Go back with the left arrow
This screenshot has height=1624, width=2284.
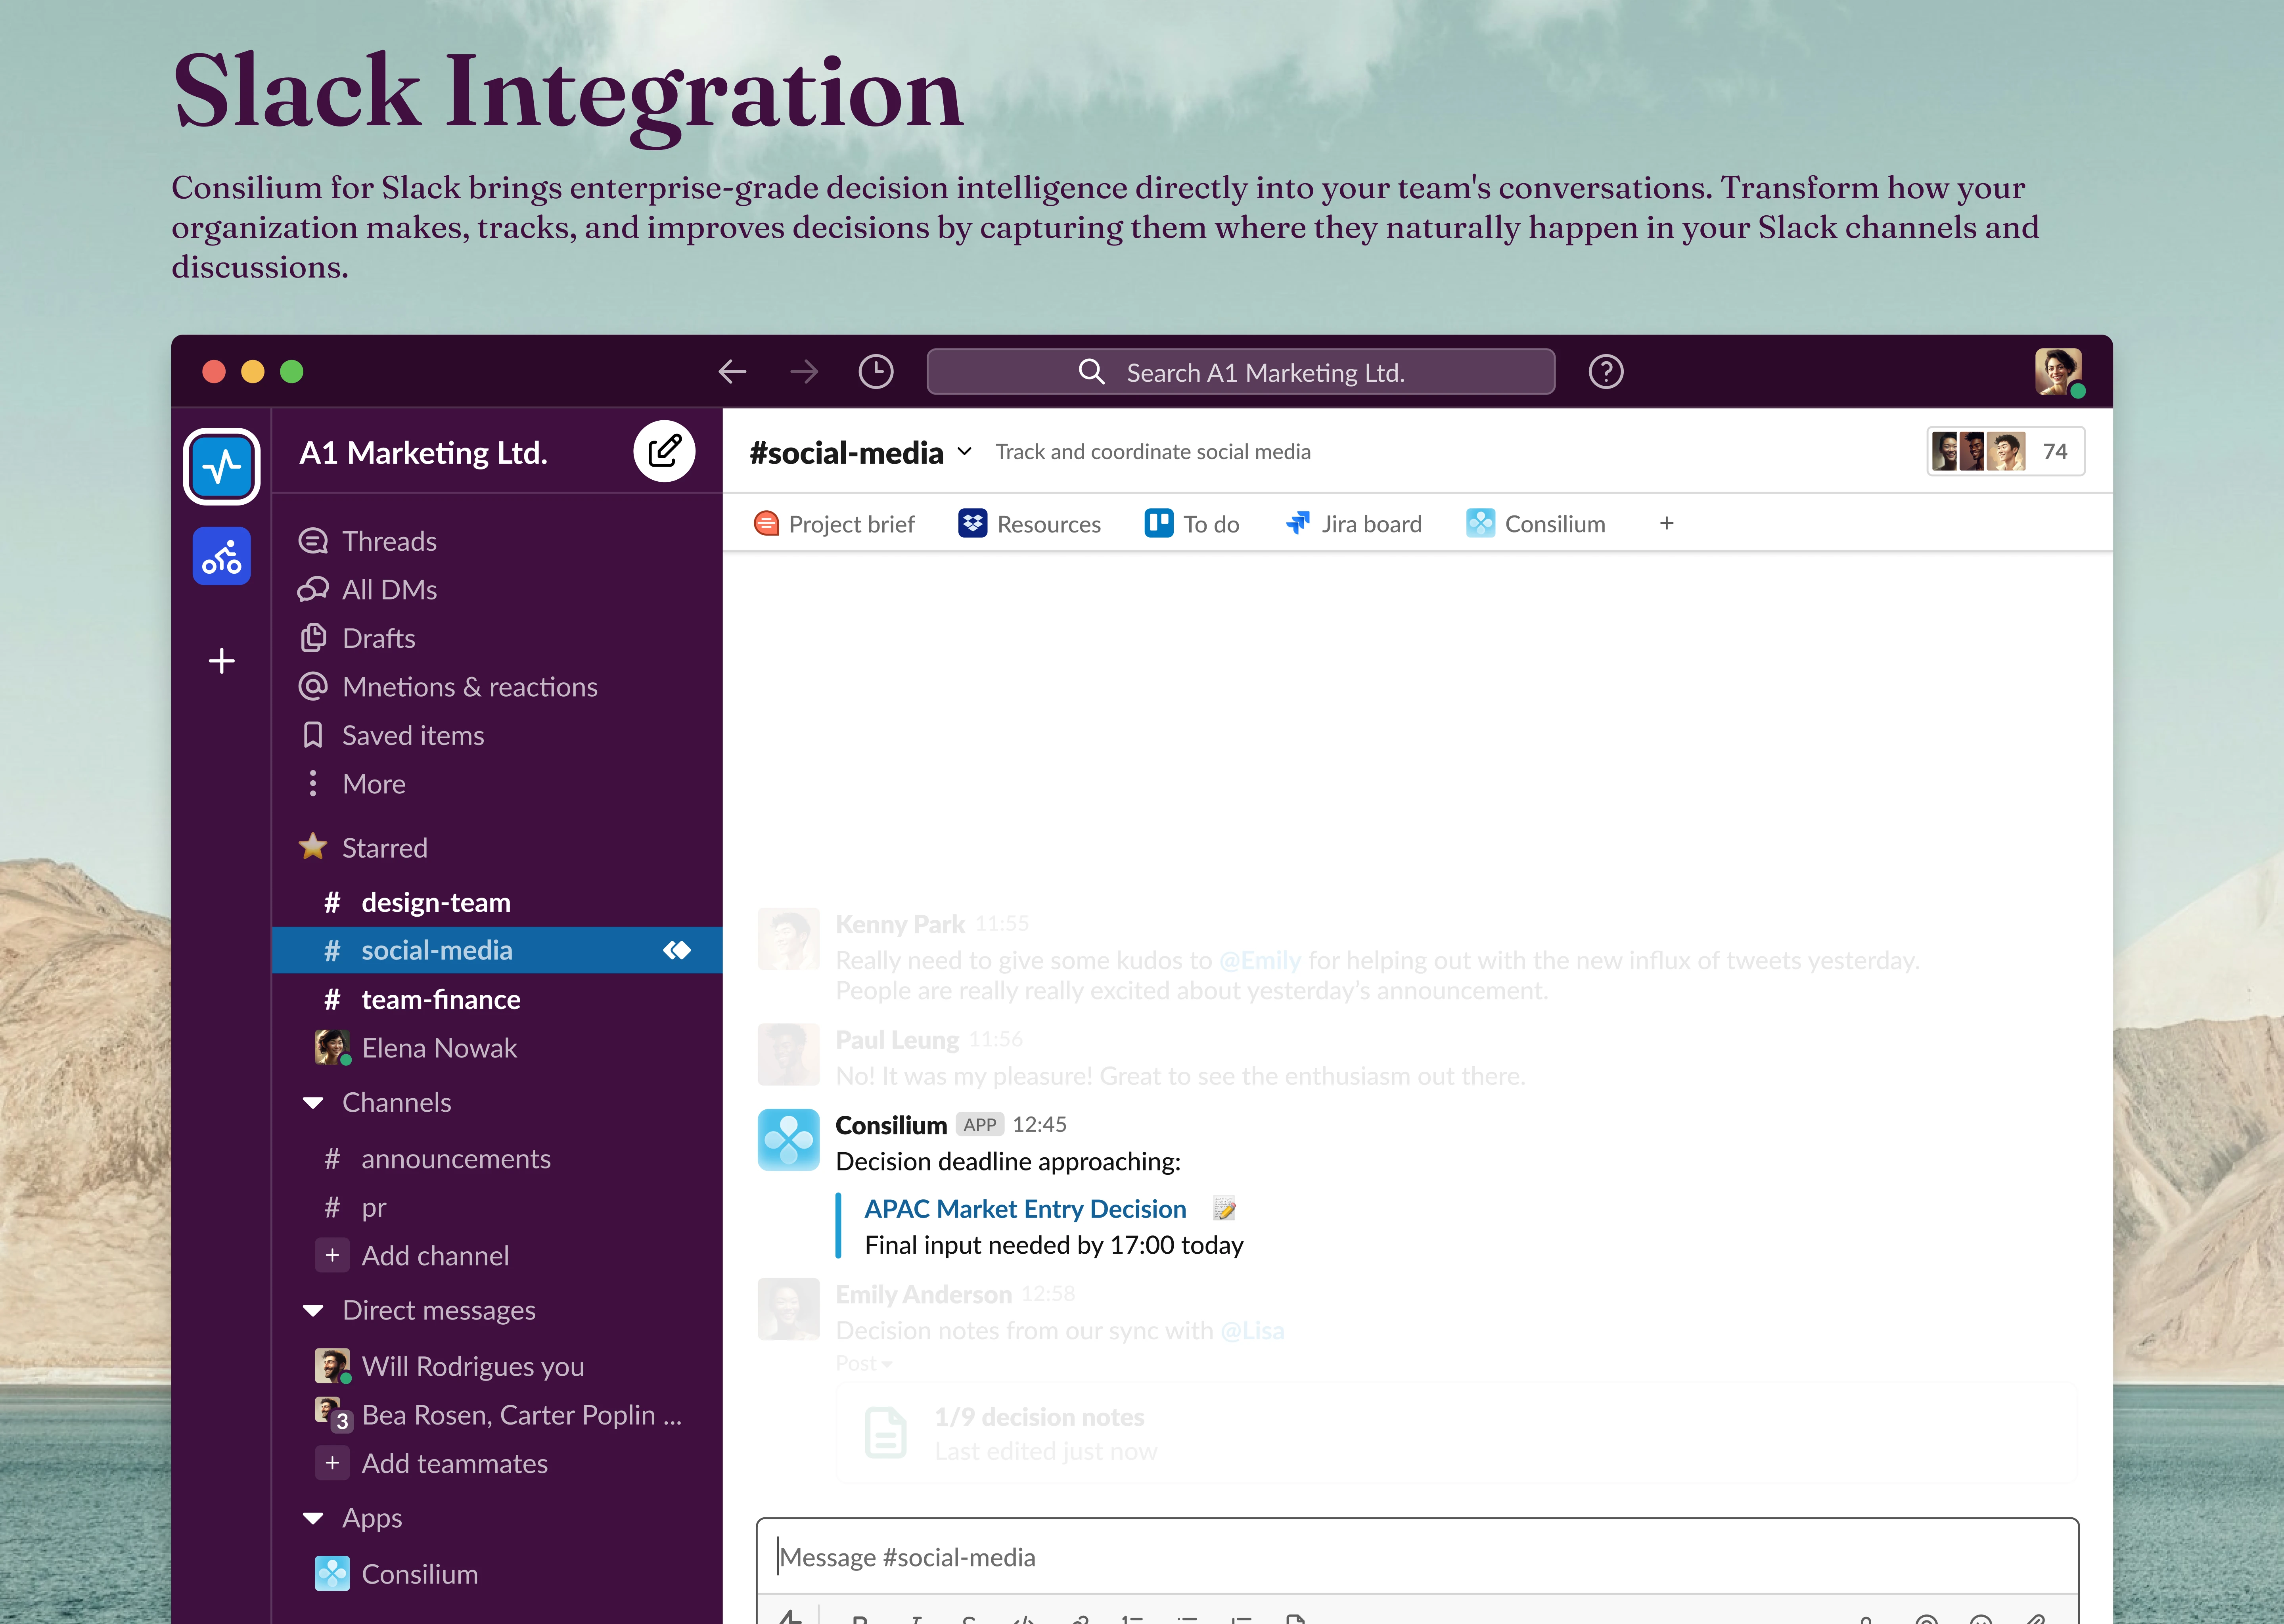pyautogui.click(x=732, y=372)
